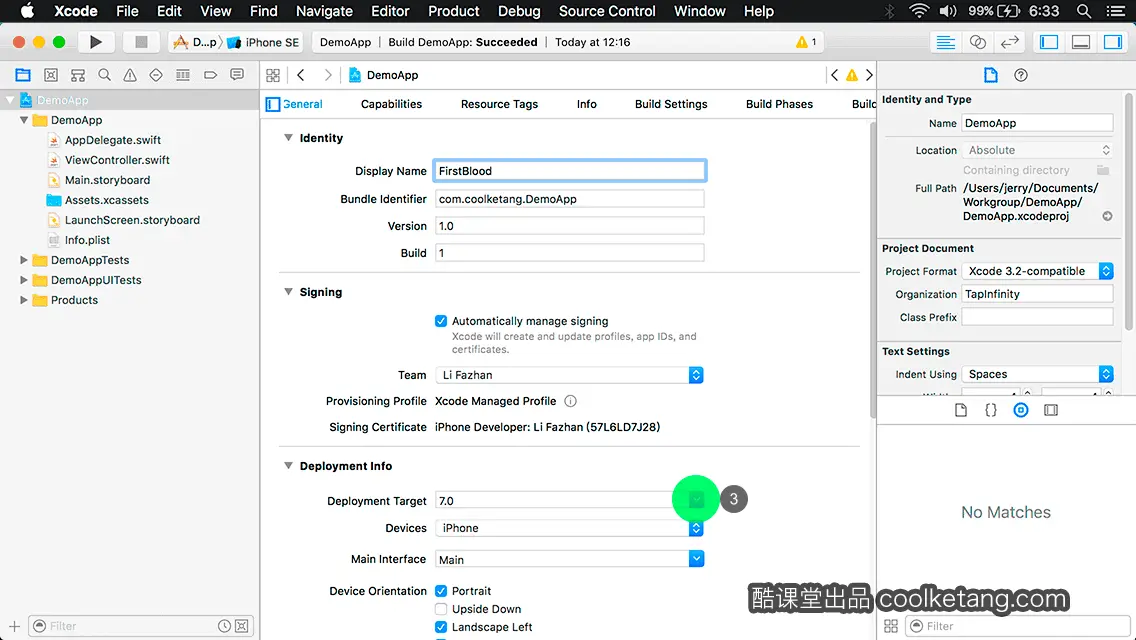This screenshot has height=640, width=1136.
Task: Open macOS Spotlight search
Action: [x=1084, y=11]
